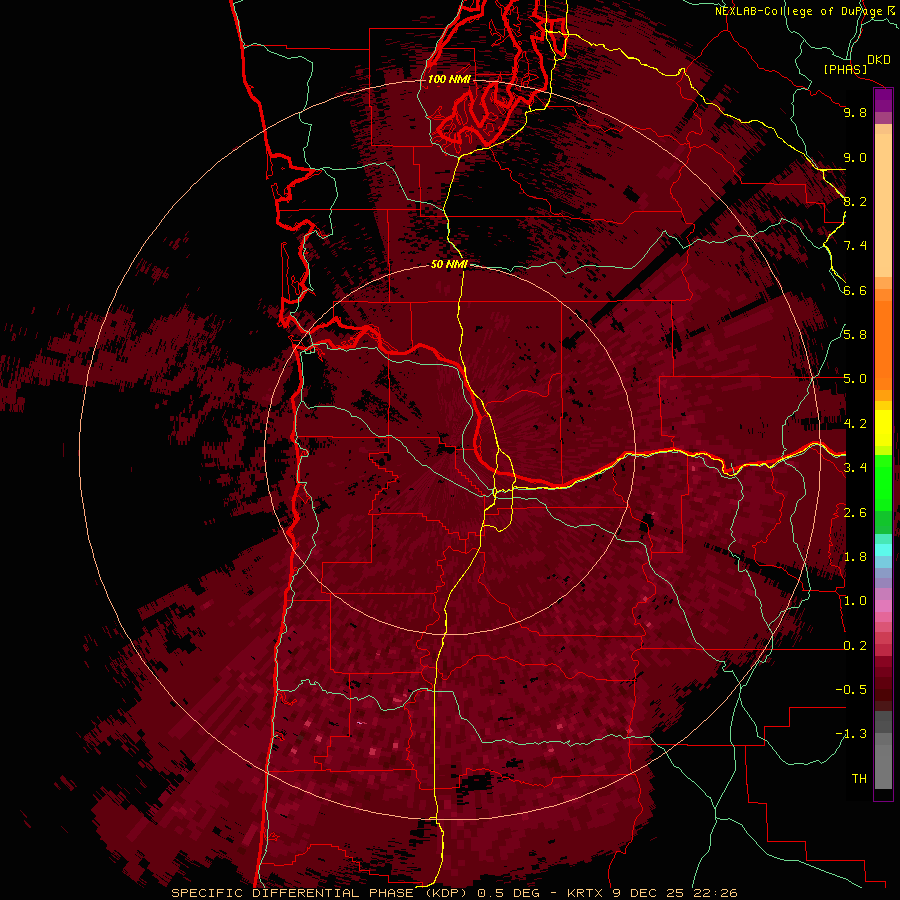Image resolution: width=900 pixels, height=900 pixels.
Task: Click the 5.0 legend value
Action: [x=855, y=379]
